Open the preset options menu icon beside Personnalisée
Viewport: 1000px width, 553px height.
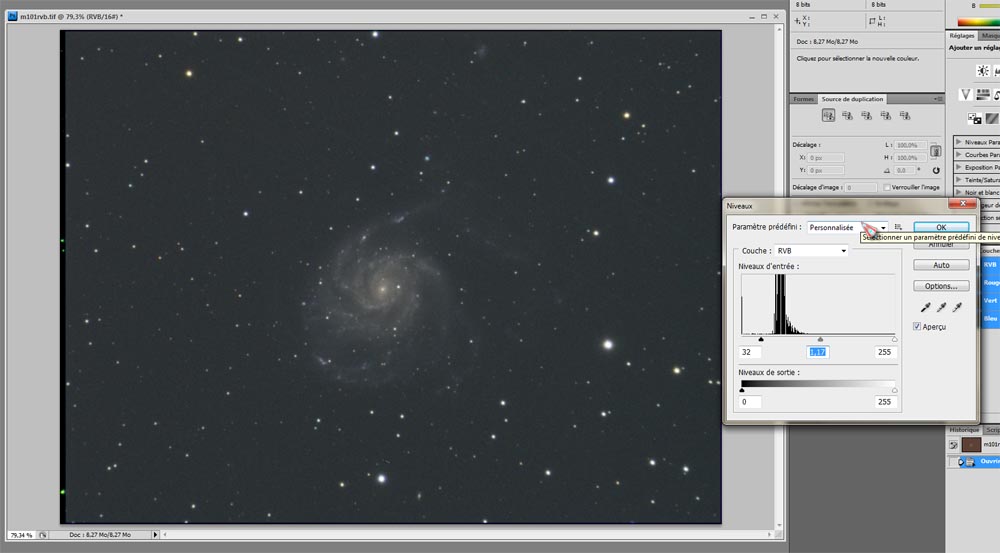898,227
